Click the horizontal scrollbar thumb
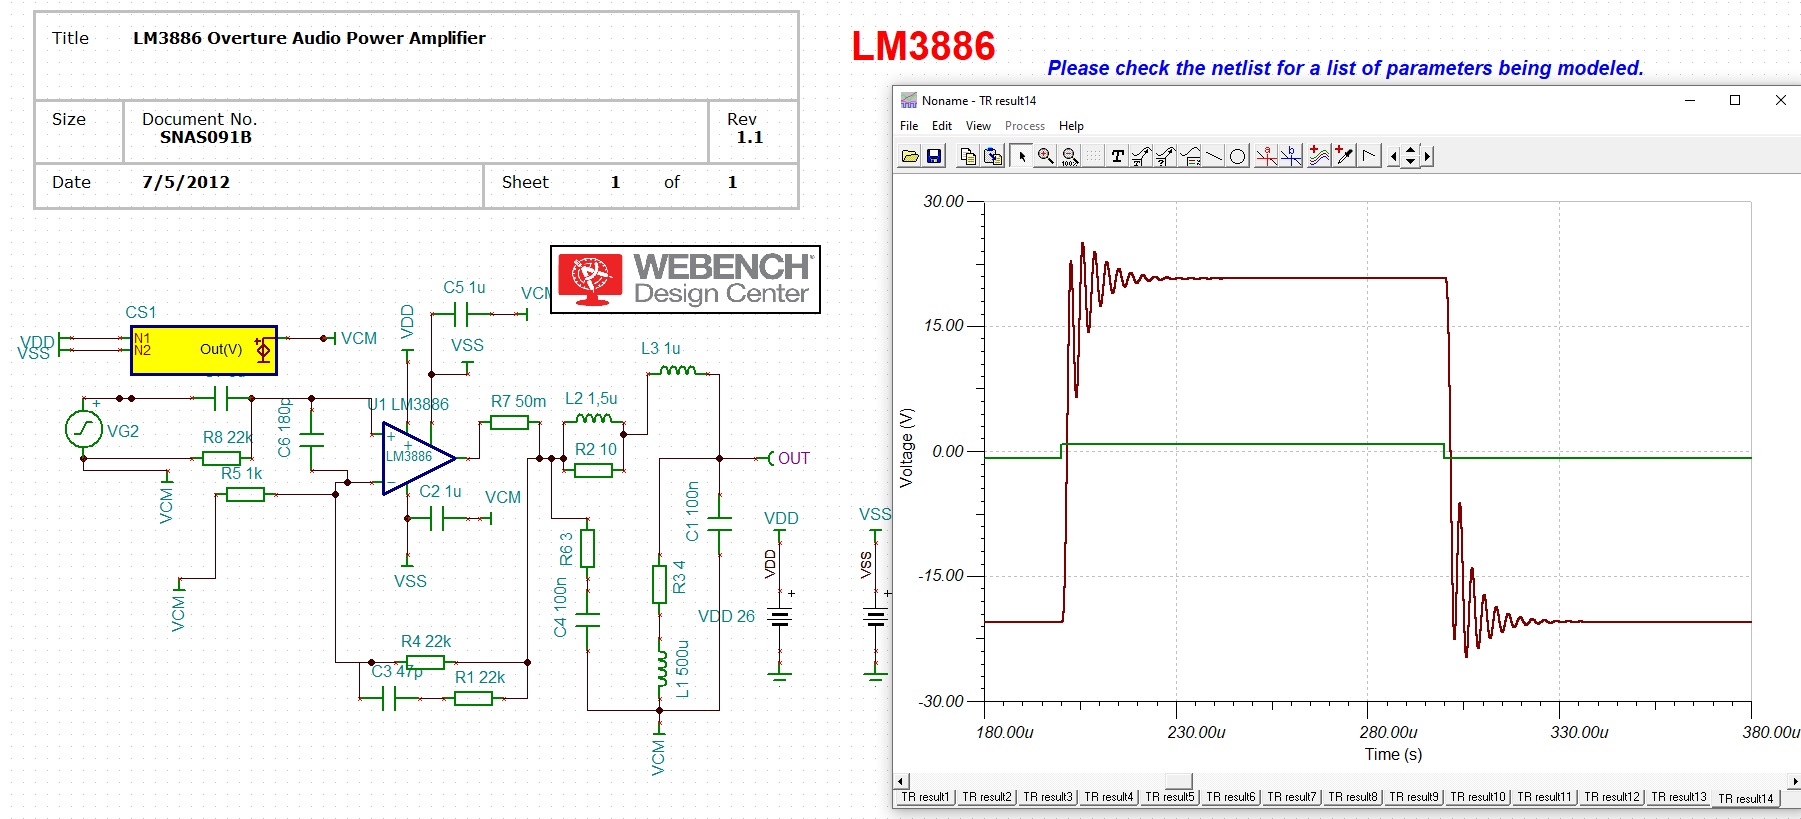 click(x=1179, y=781)
